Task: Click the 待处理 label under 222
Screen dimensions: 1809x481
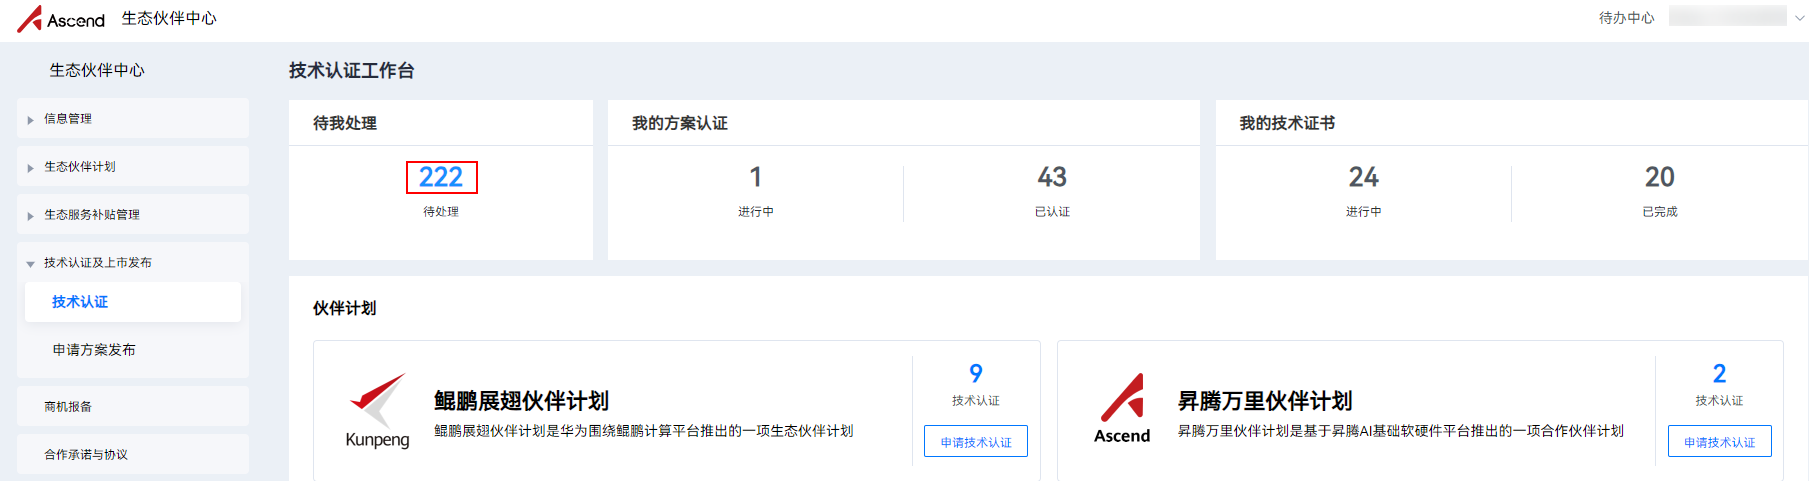Action: [441, 212]
